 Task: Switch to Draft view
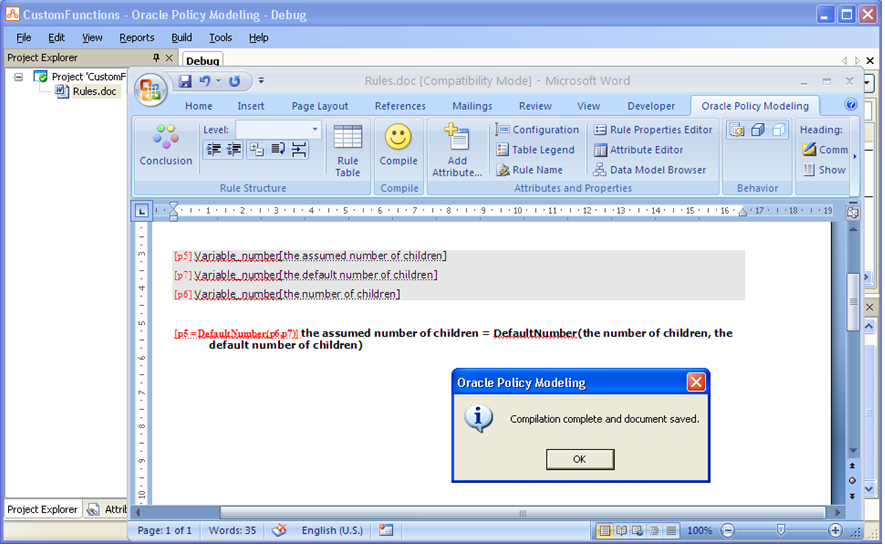671,531
